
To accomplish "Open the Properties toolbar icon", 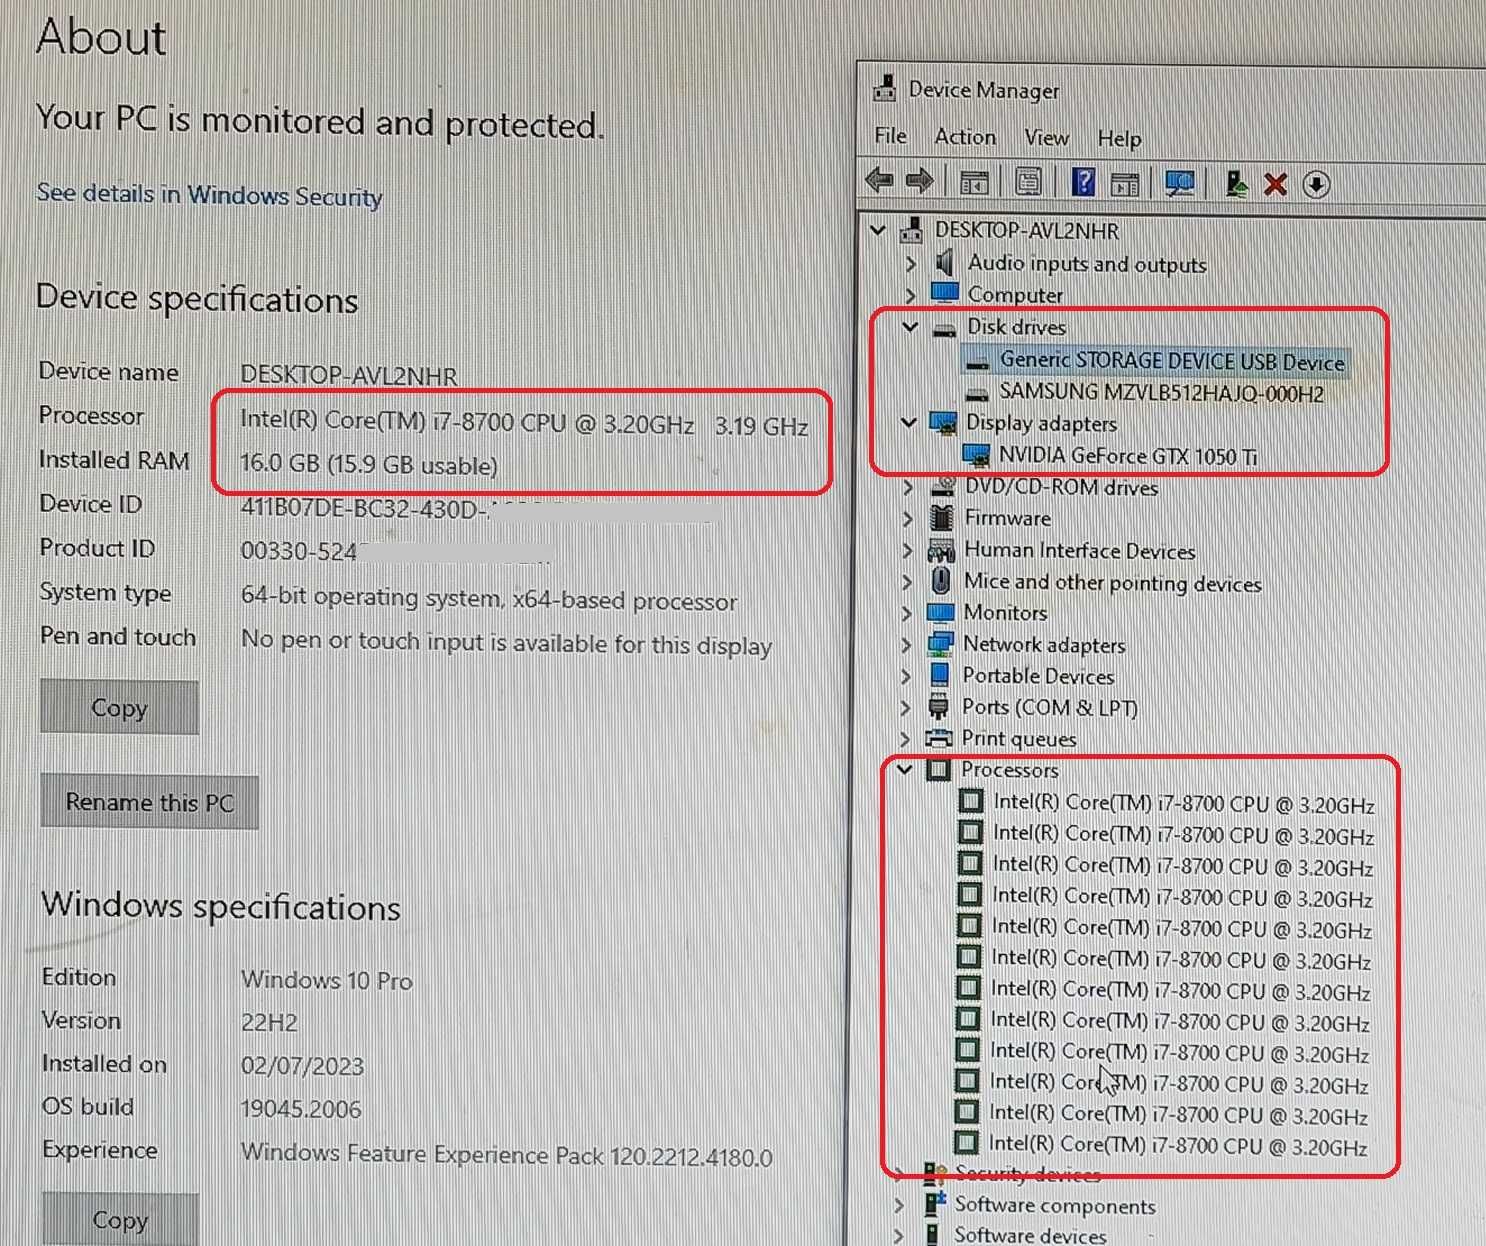I will (1028, 182).
